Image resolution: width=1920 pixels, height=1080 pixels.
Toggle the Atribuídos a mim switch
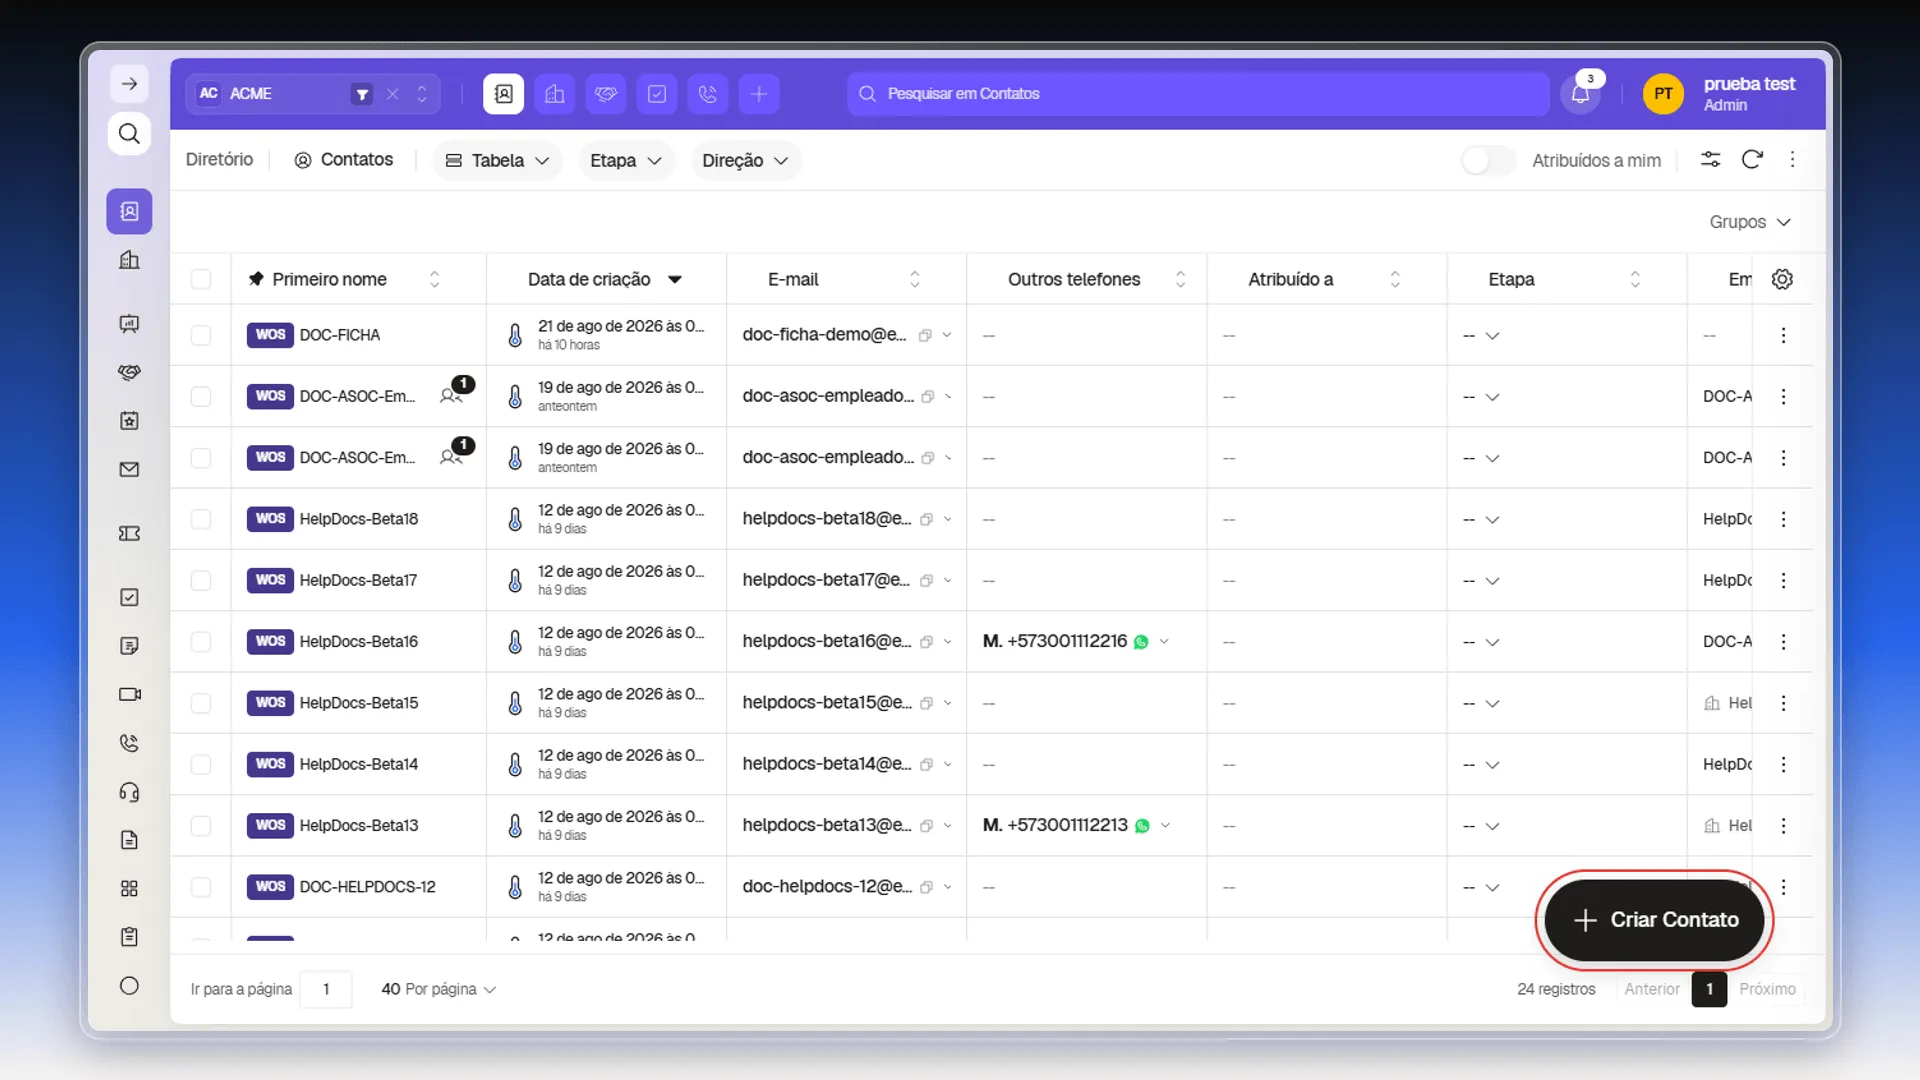pyautogui.click(x=1488, y=160)
